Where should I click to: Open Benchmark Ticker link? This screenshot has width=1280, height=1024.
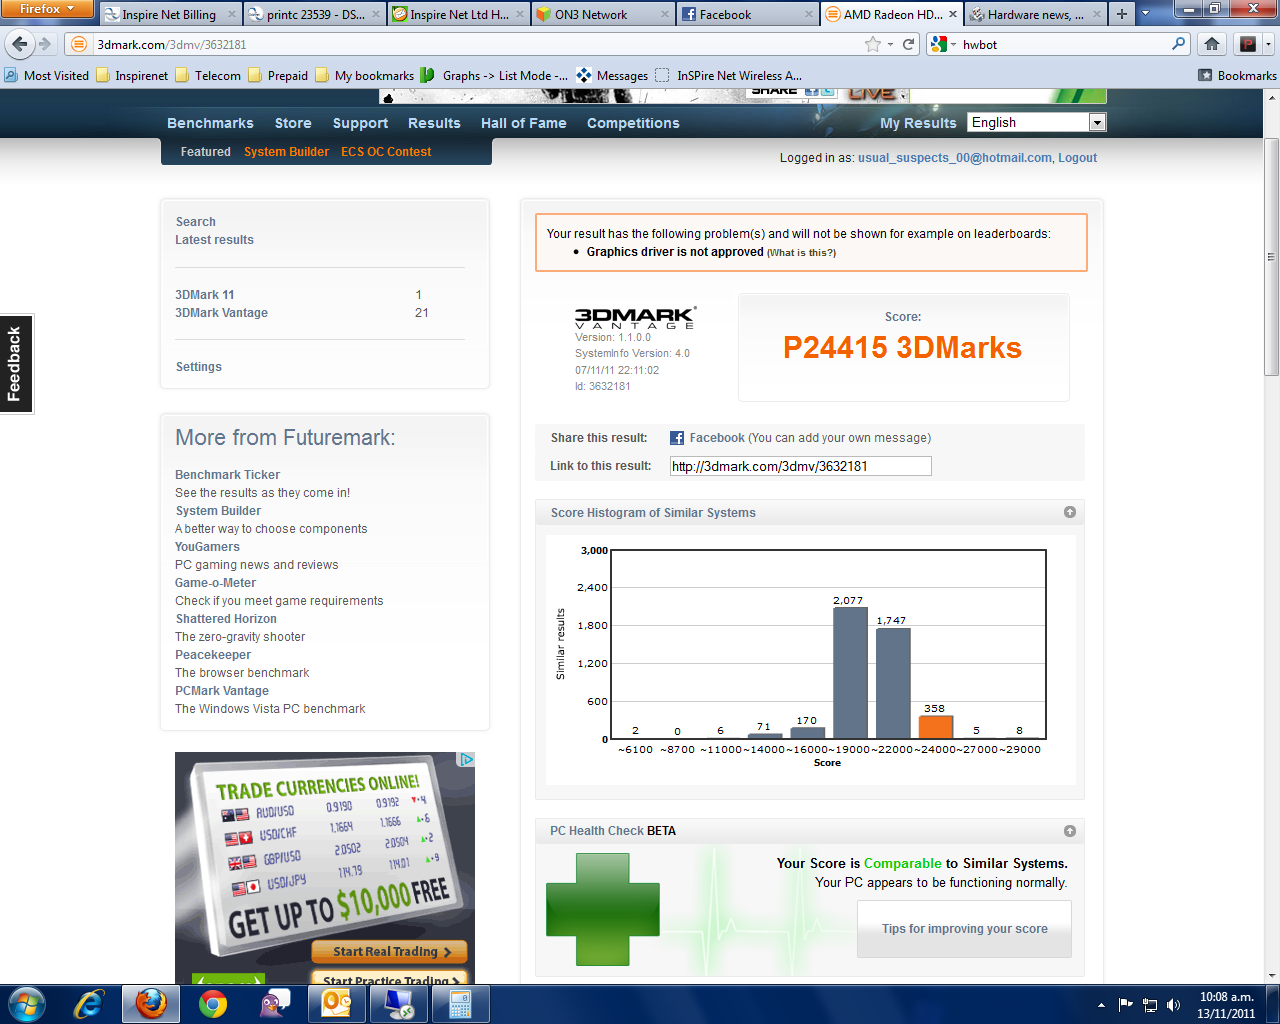[x=227, y=475]
